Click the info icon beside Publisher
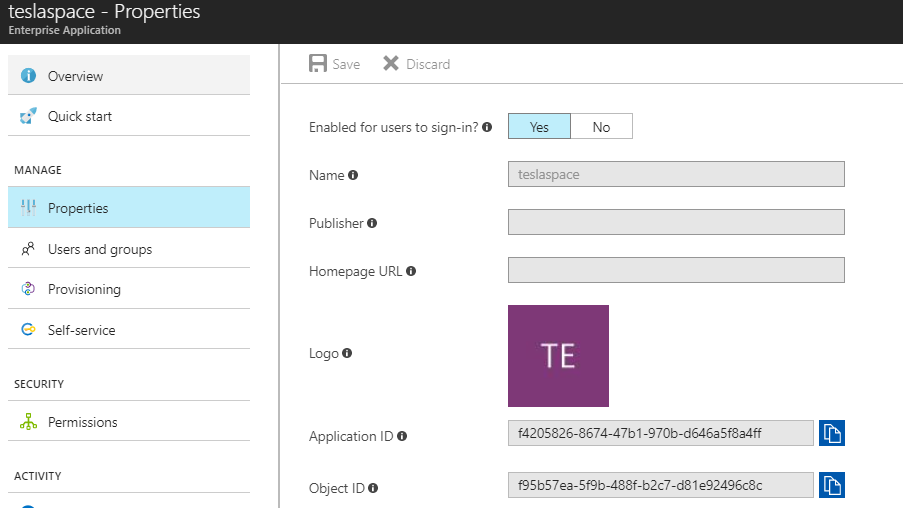The height and width of the screenshot is (508, 903). tap(373, 223)
